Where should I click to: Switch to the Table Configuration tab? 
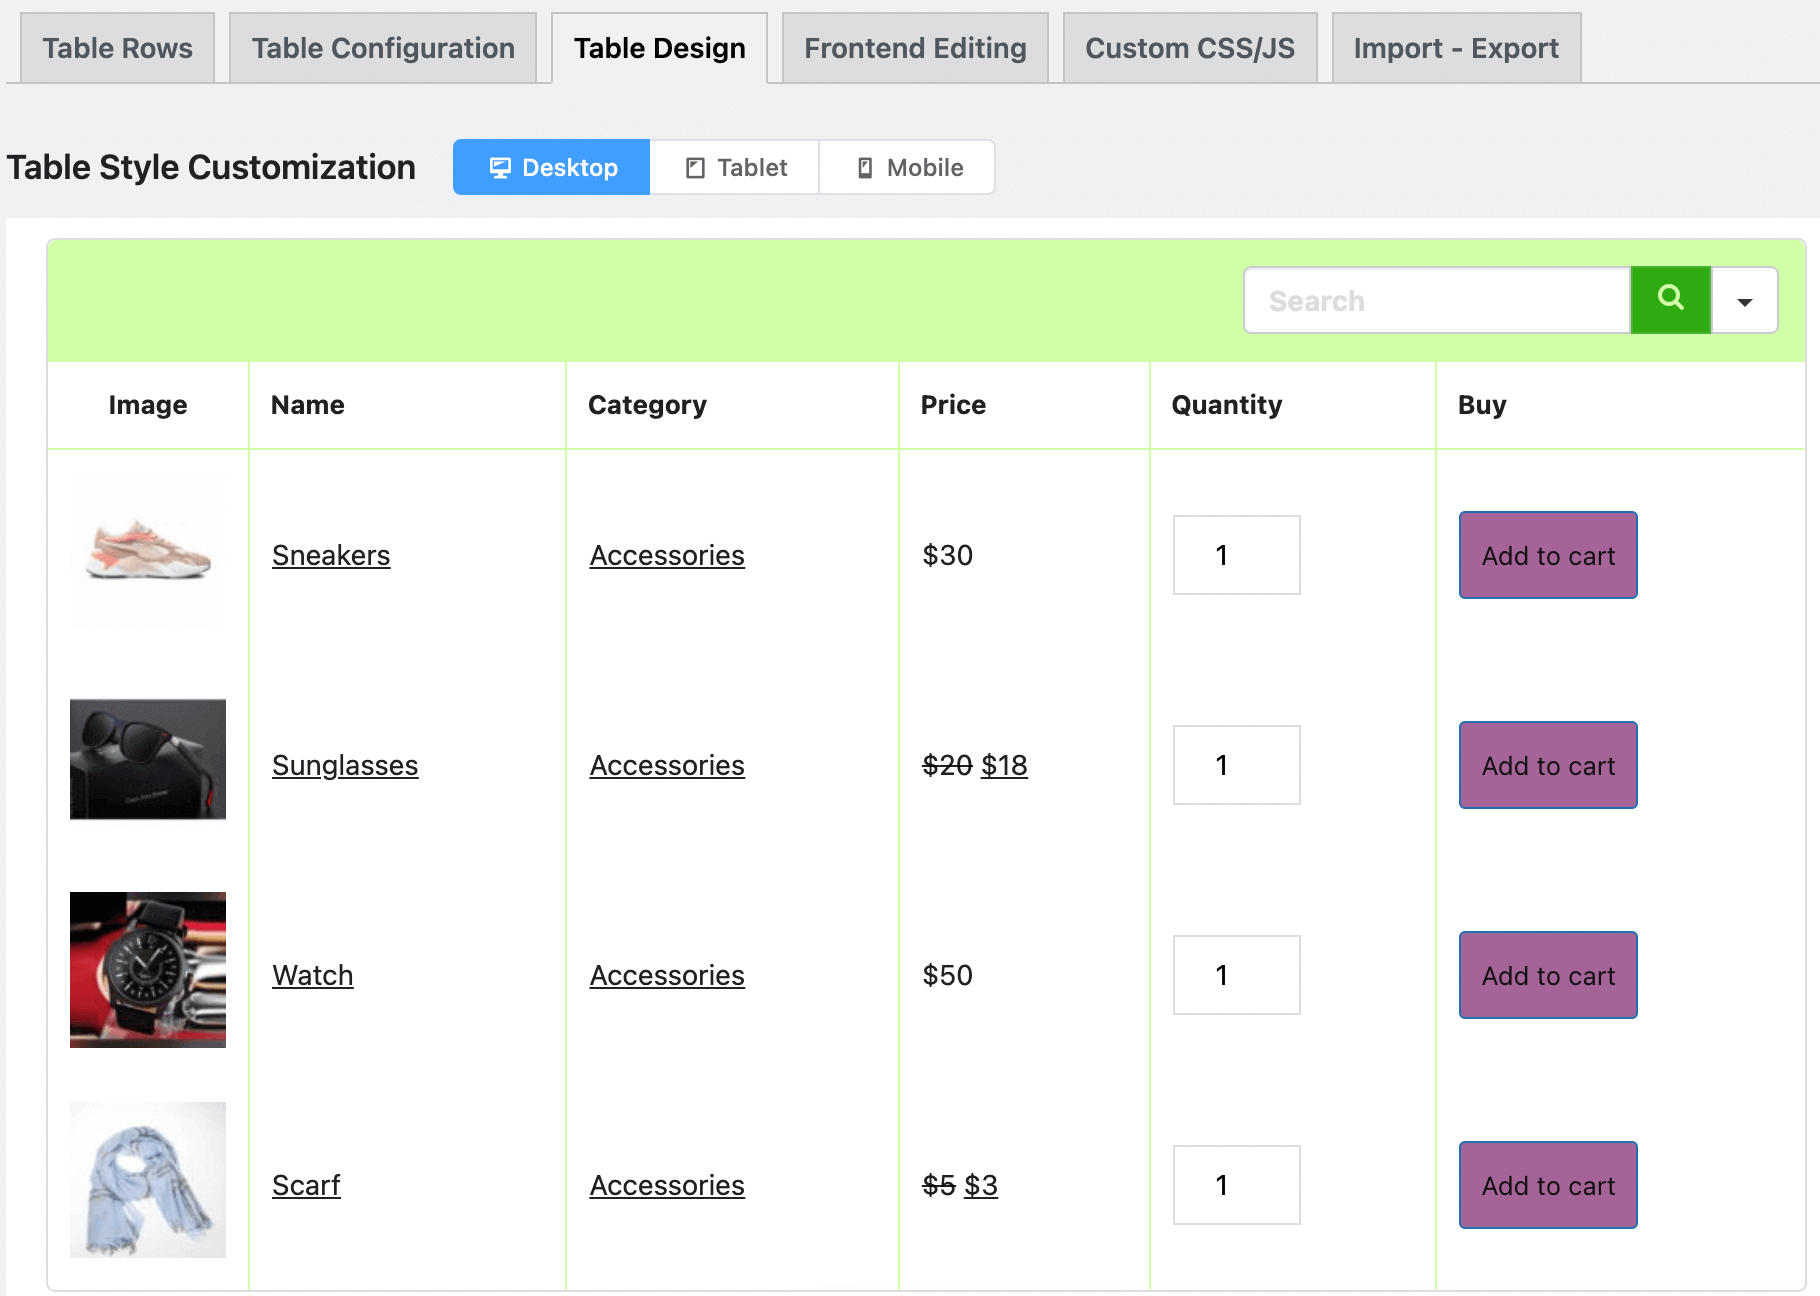[383, 47]
